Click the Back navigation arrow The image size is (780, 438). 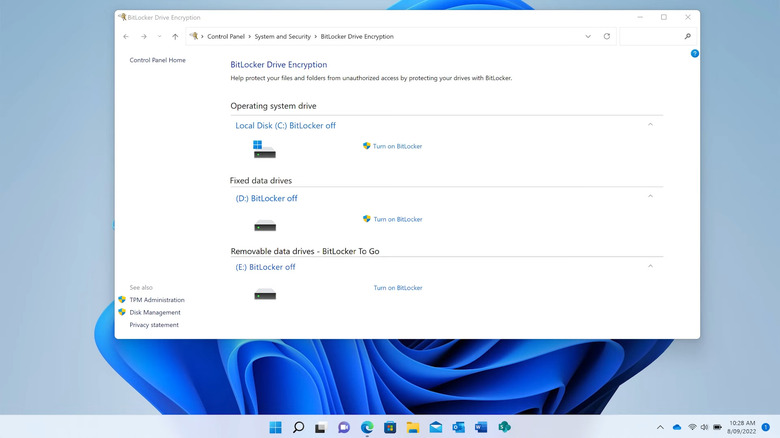tap(126, 36)
